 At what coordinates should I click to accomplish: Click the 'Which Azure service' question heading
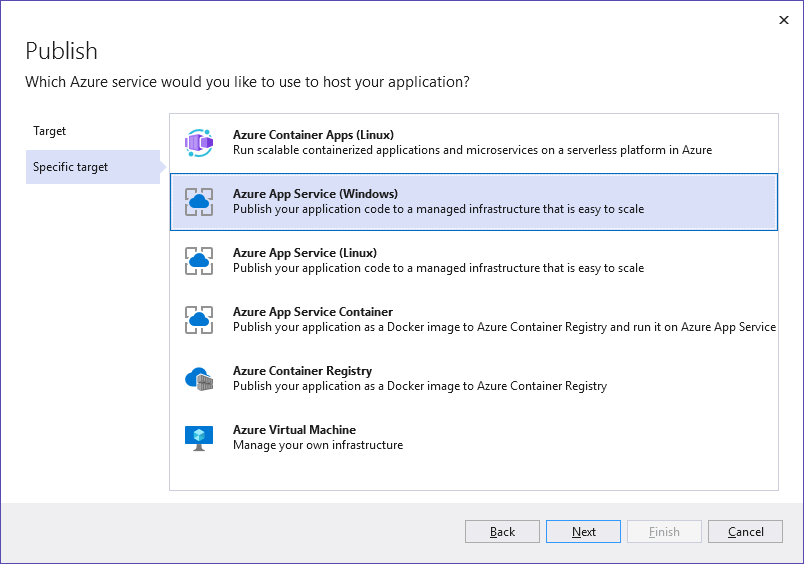247,82
